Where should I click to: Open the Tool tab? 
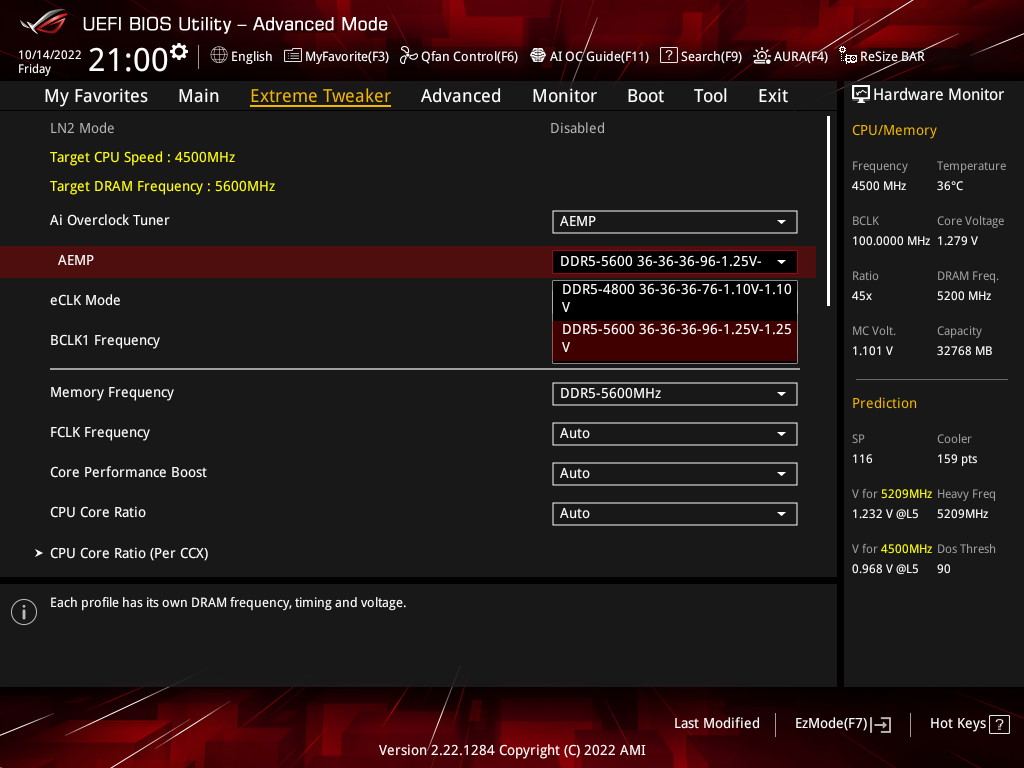[x=710, y=96]
